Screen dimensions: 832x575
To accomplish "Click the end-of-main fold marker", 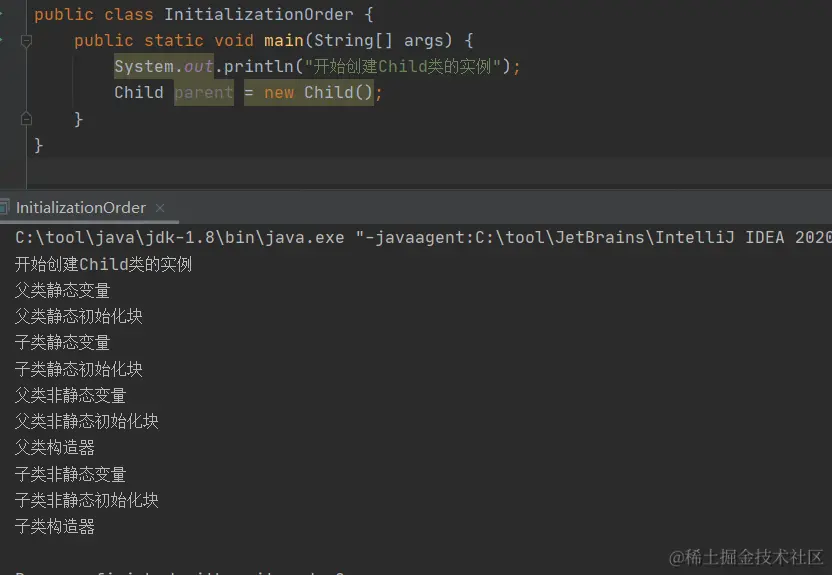I will pyautogui.click(x=26, y=119).
